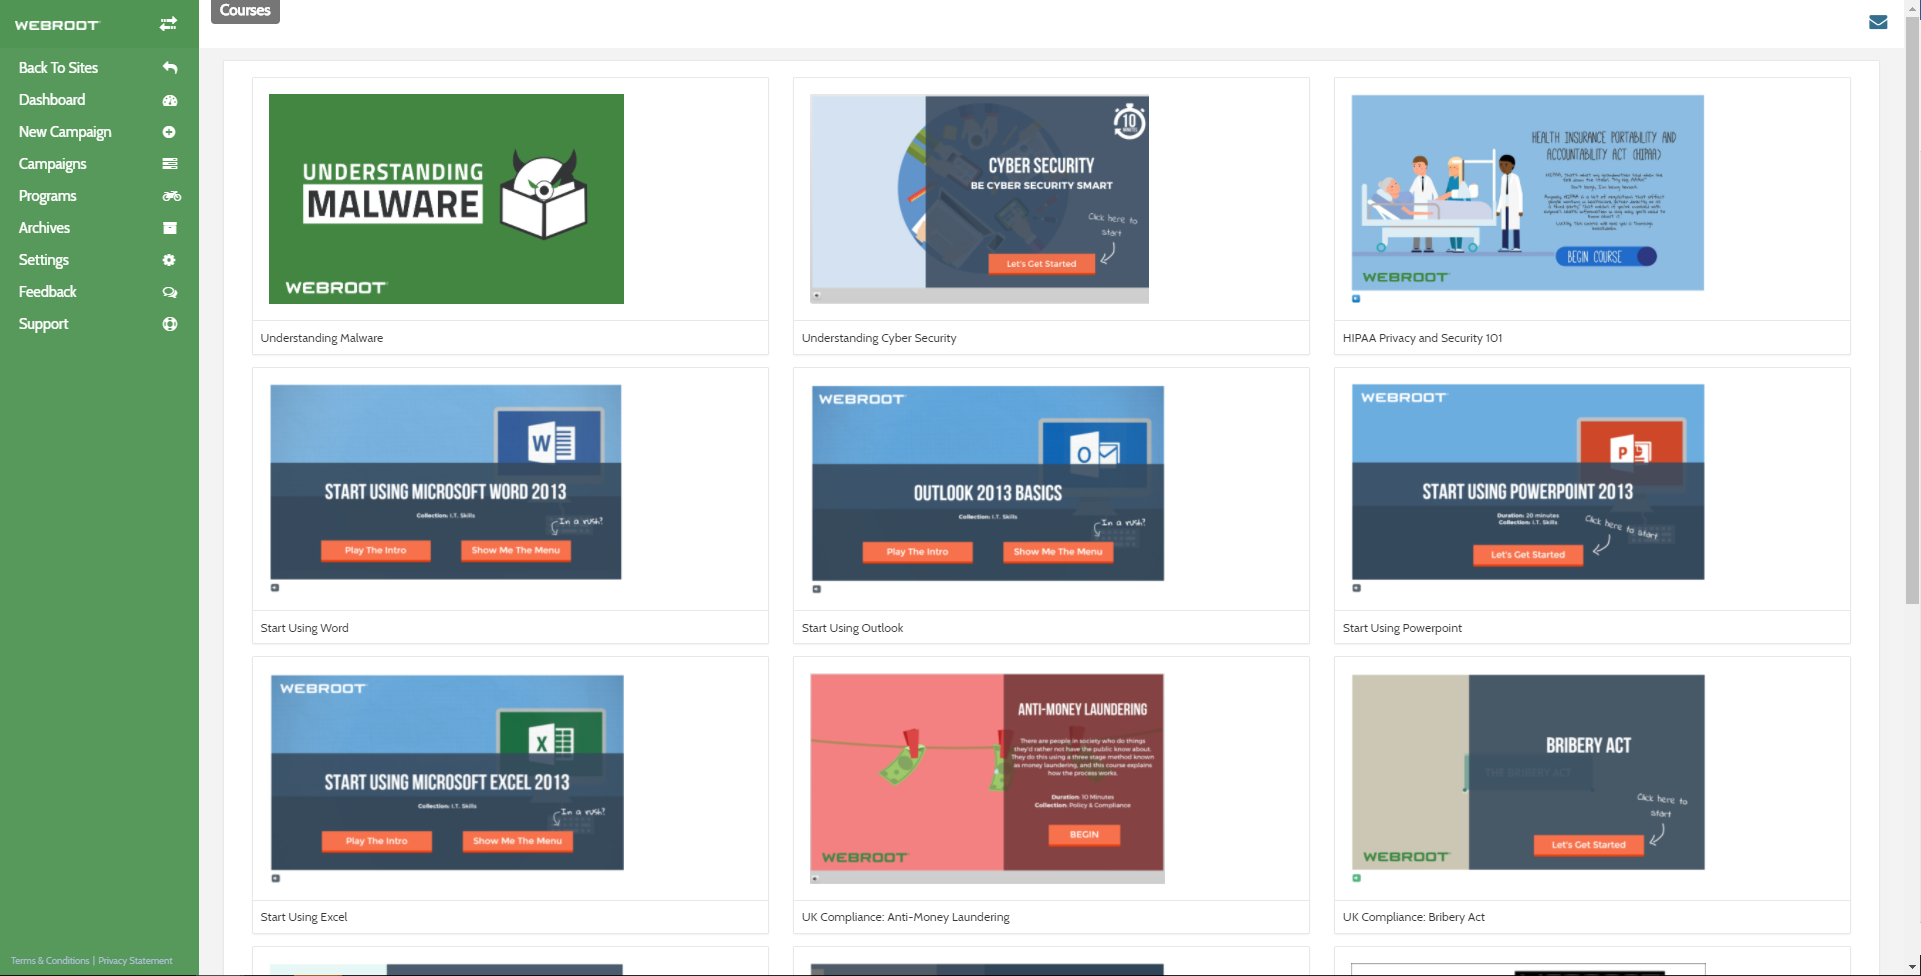Viewport: 1921px width, 976px height.
Task: Click the Programs bicycle icon
Action: [x=172, y=196]
